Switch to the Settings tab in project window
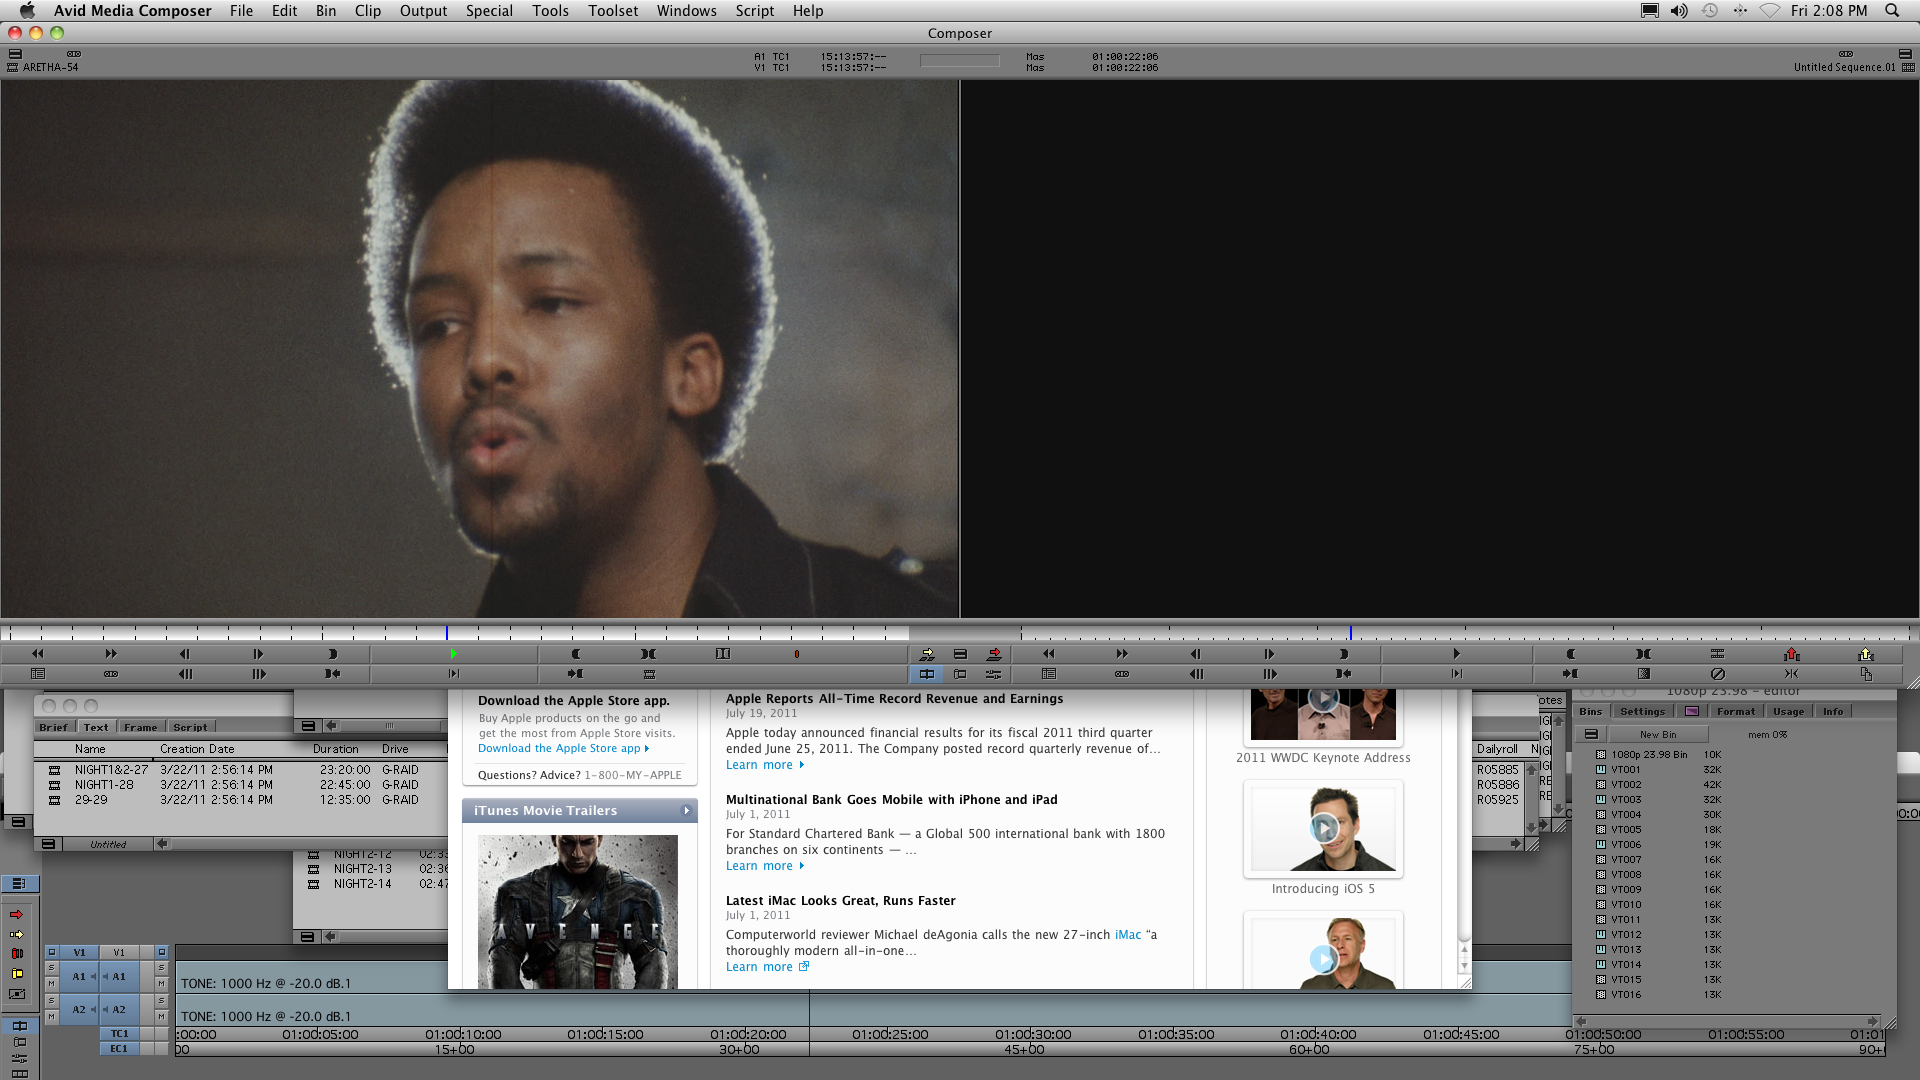Screen dimensions: 1920x1080 coord(1642,712)
